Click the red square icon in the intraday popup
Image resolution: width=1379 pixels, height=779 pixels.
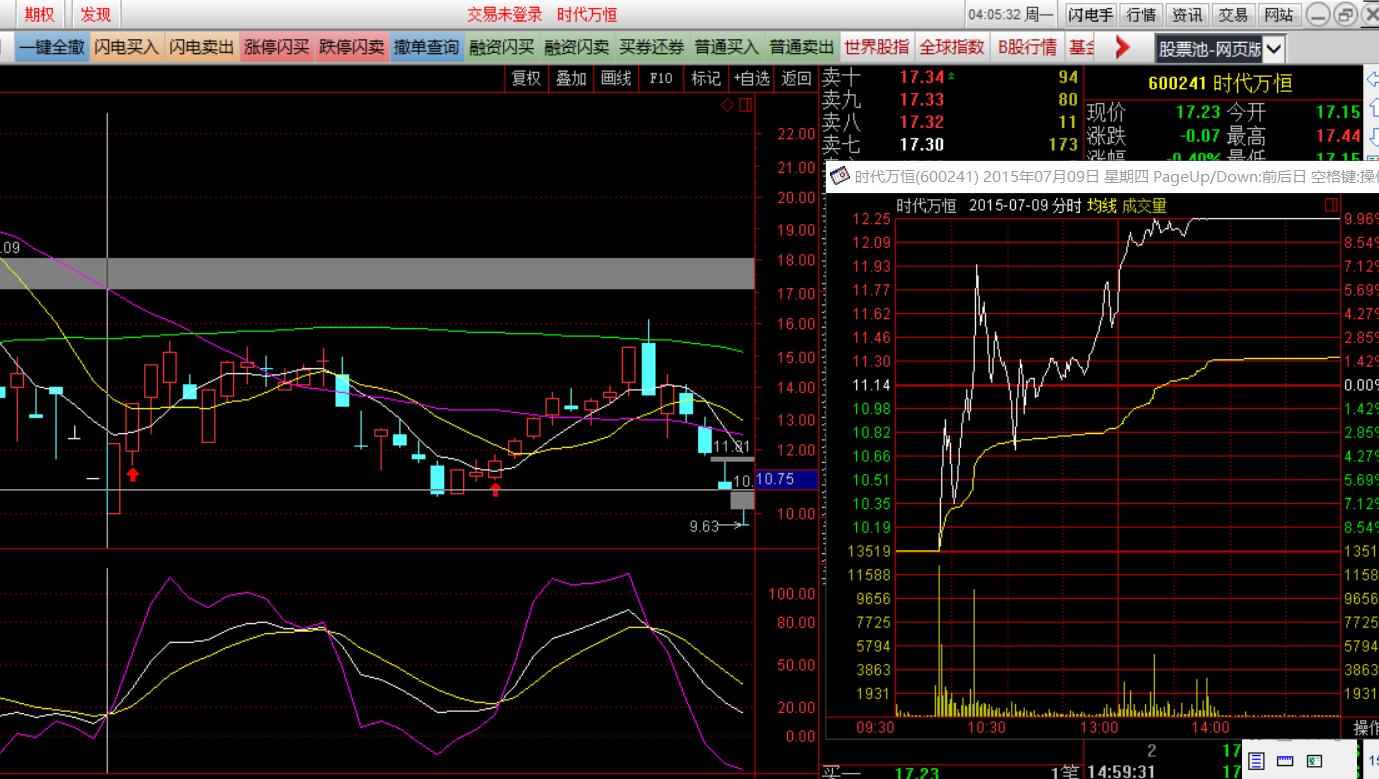[1331, 205]
